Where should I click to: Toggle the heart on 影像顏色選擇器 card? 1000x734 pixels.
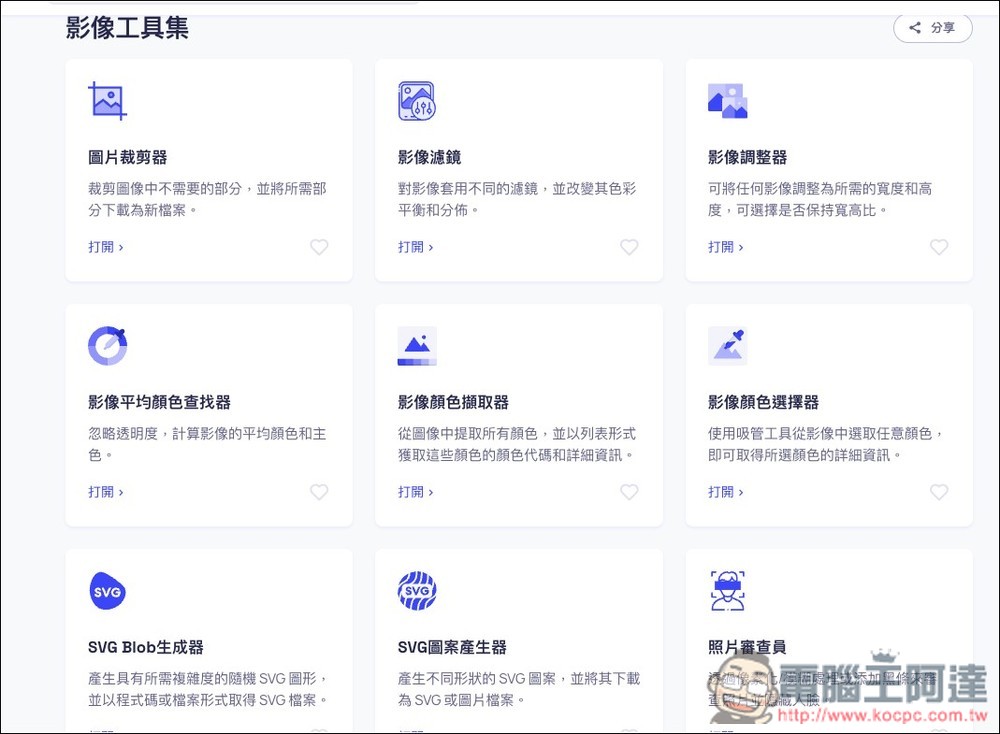click(939, 492)
